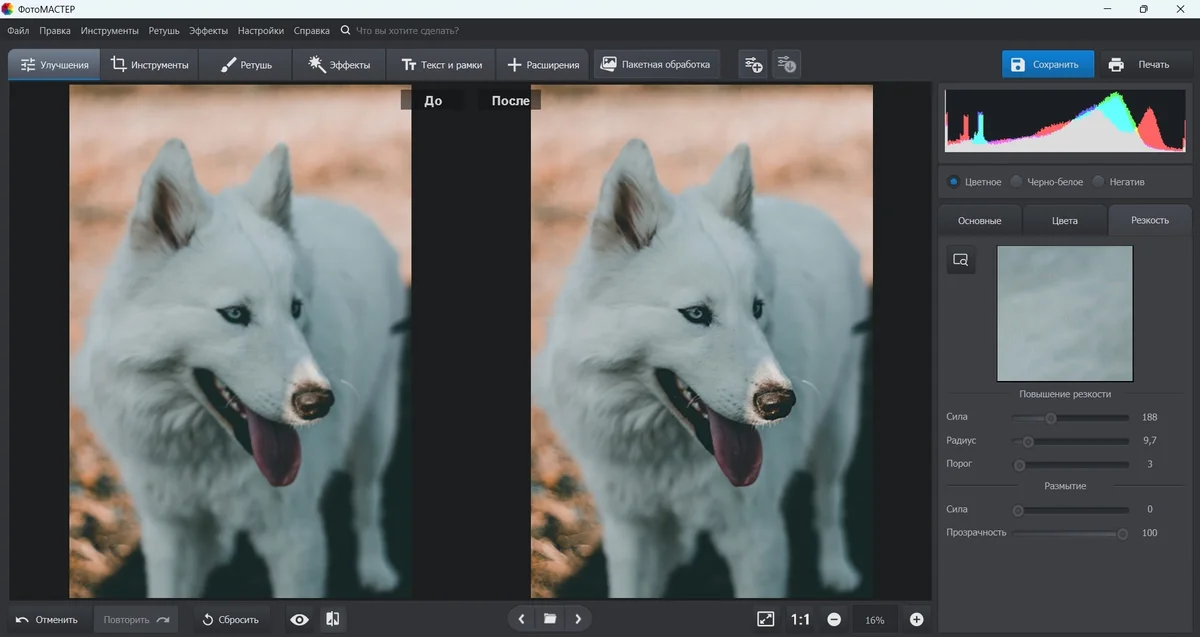
Task: Toggle original view with eye icon
Action: click(x=299, y=620)
